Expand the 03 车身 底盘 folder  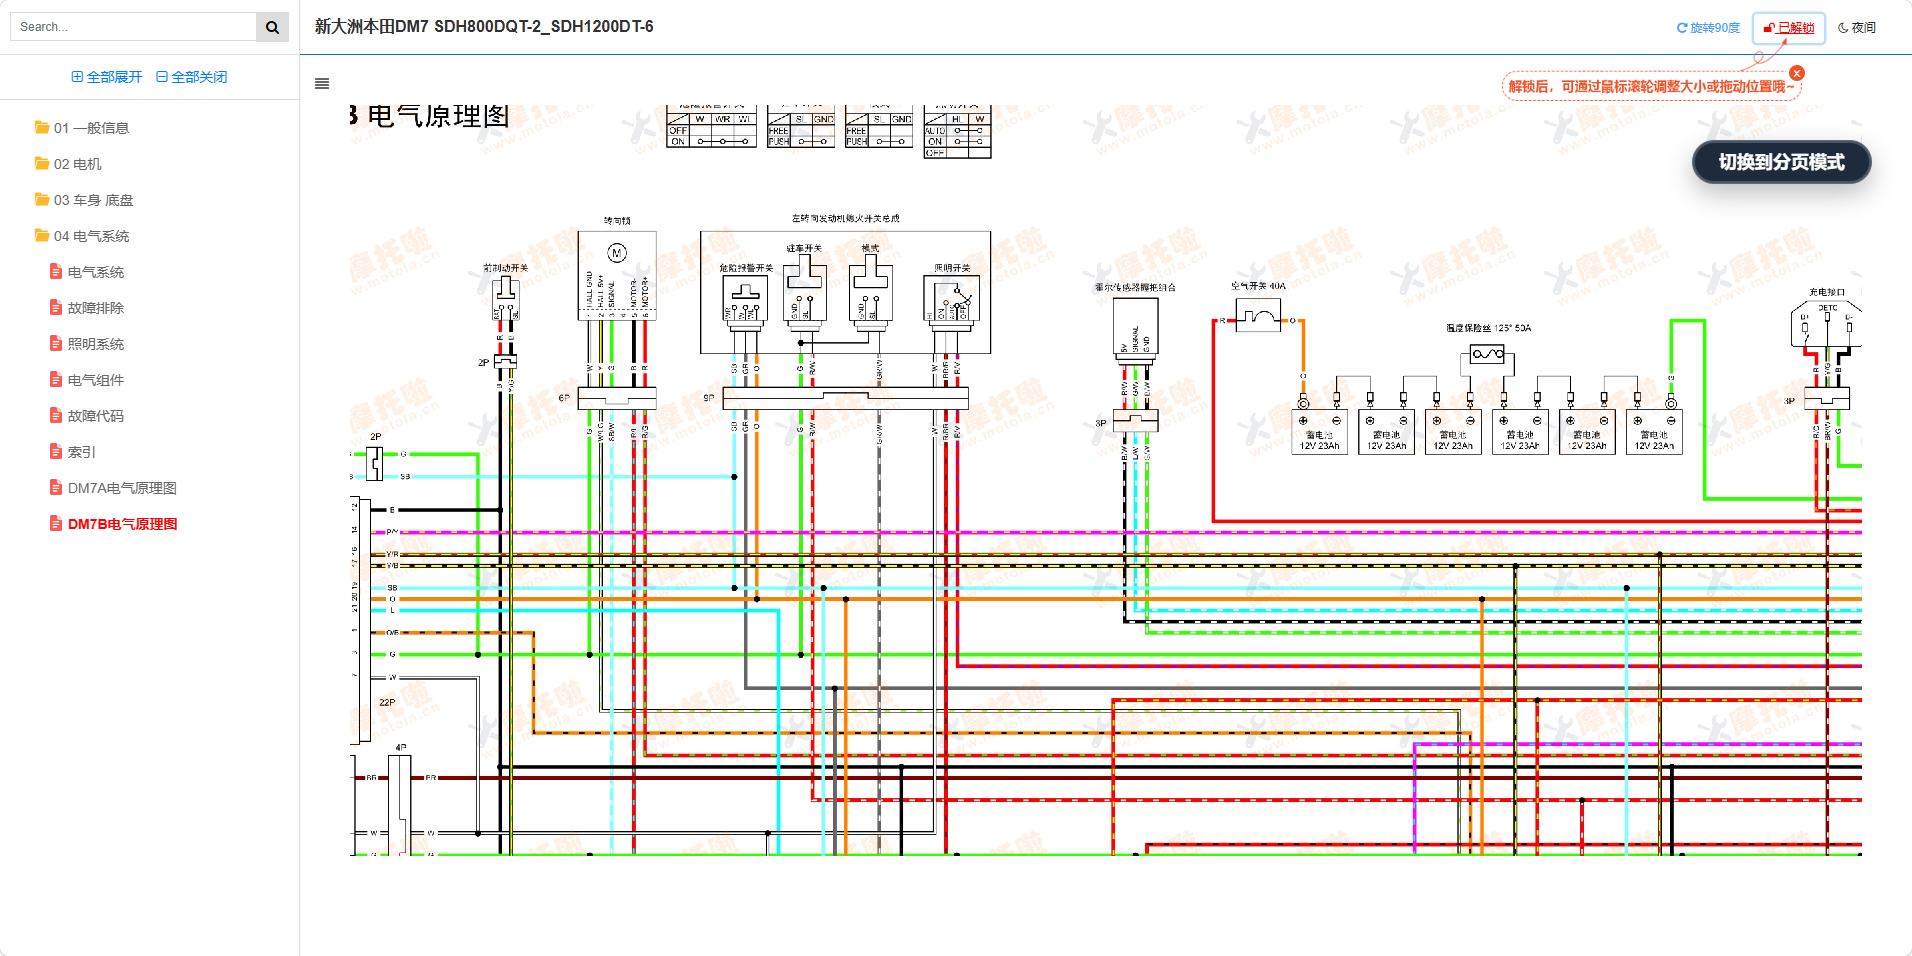tap(93, 200)
